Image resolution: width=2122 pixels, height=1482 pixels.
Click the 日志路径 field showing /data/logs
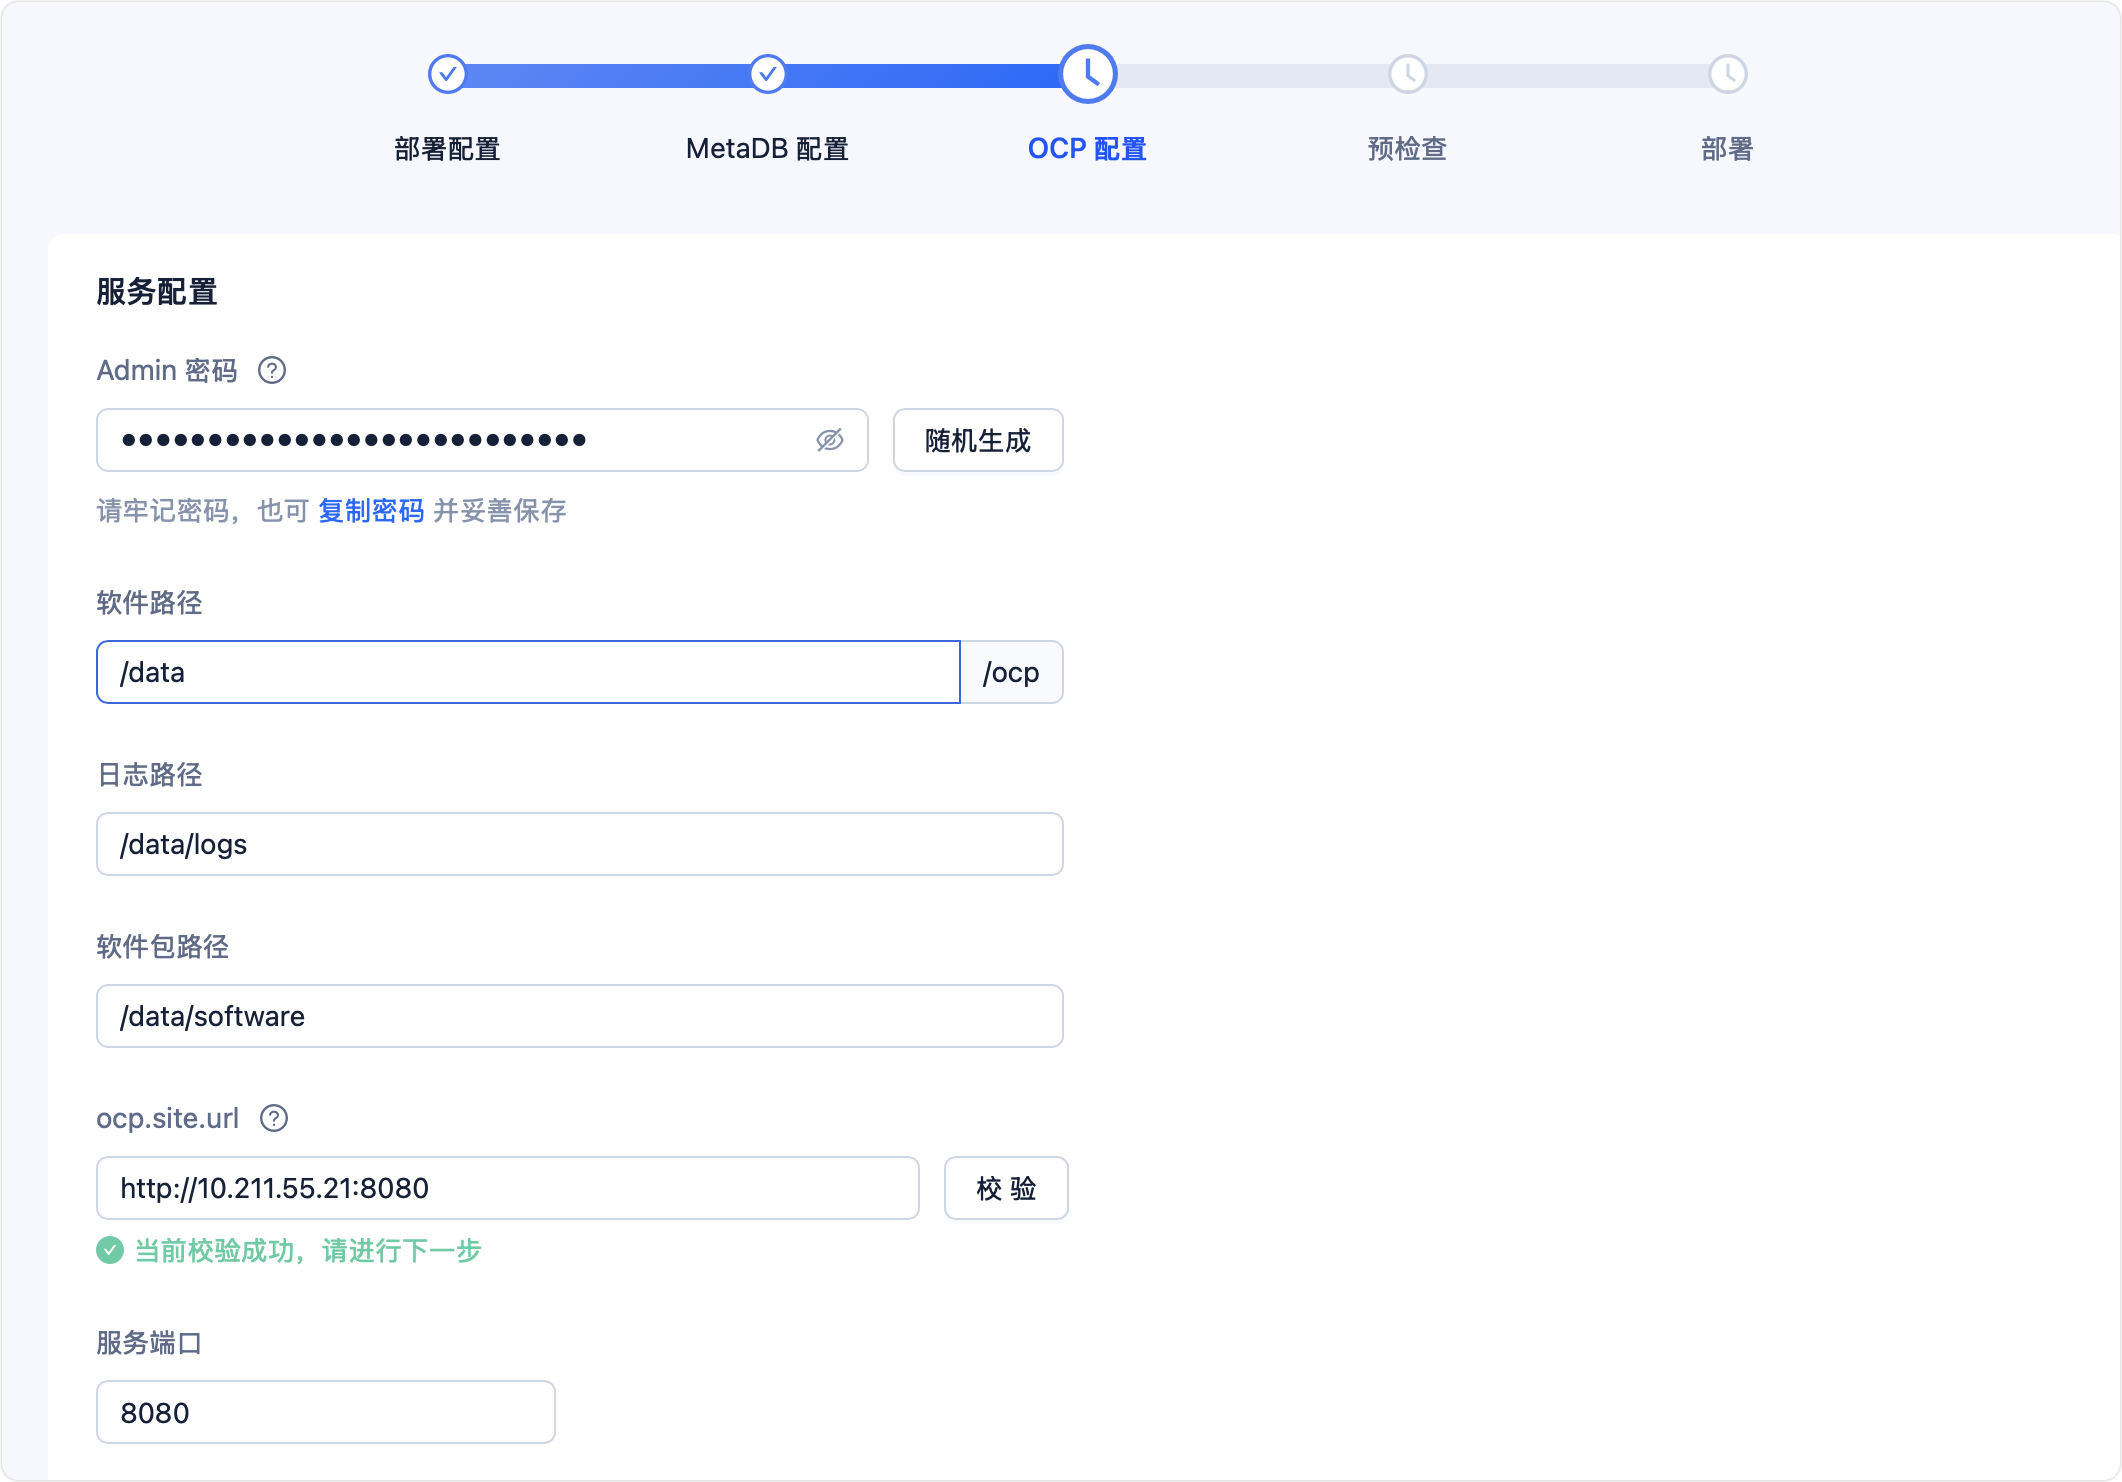tap(578, 843)
